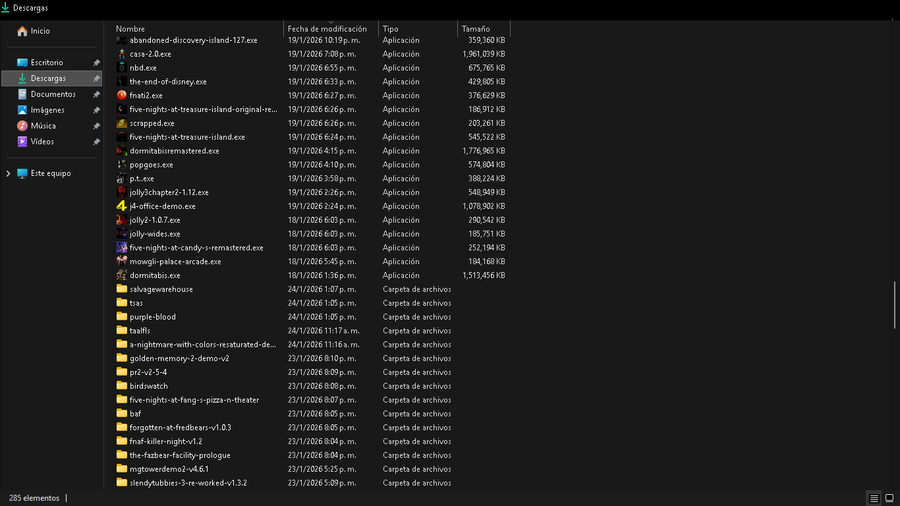Select the fnati2.exe red icon
This screenshot has width=900, height=506.
coord(122,95)
